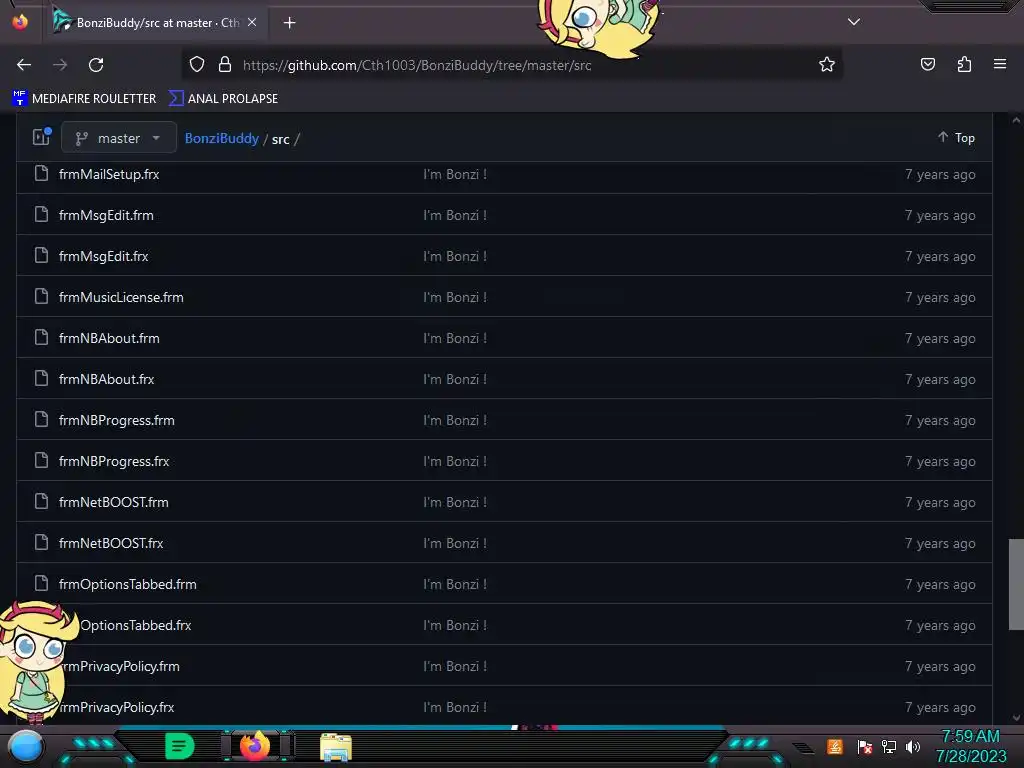Open frmNetBOOST.frm file
Viewport: 1024px width, 768px height.
114,502
